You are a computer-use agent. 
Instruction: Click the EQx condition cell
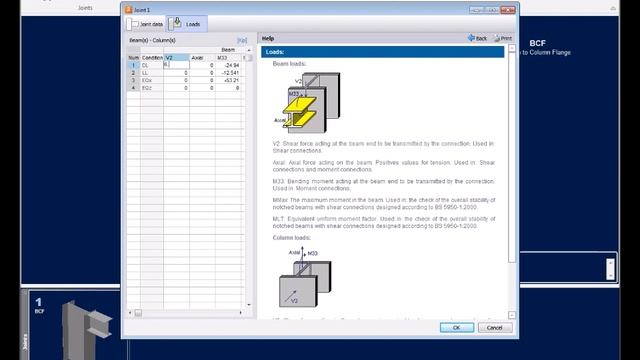click(152, 80)
